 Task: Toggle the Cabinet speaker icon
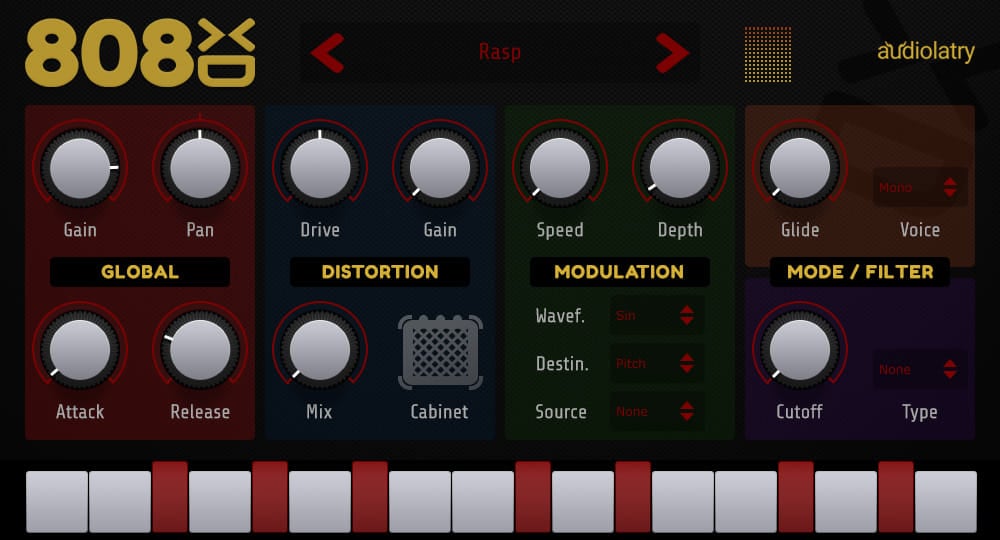(440, 352)
